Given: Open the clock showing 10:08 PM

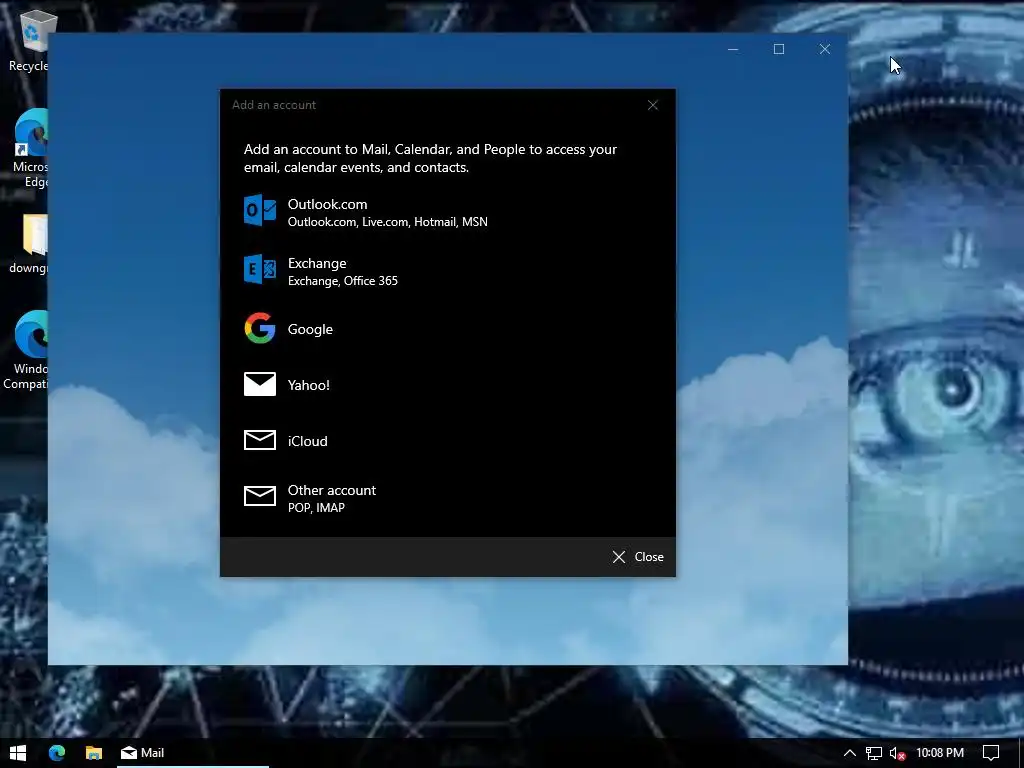Looking at the screenshot, I should 940,753.
